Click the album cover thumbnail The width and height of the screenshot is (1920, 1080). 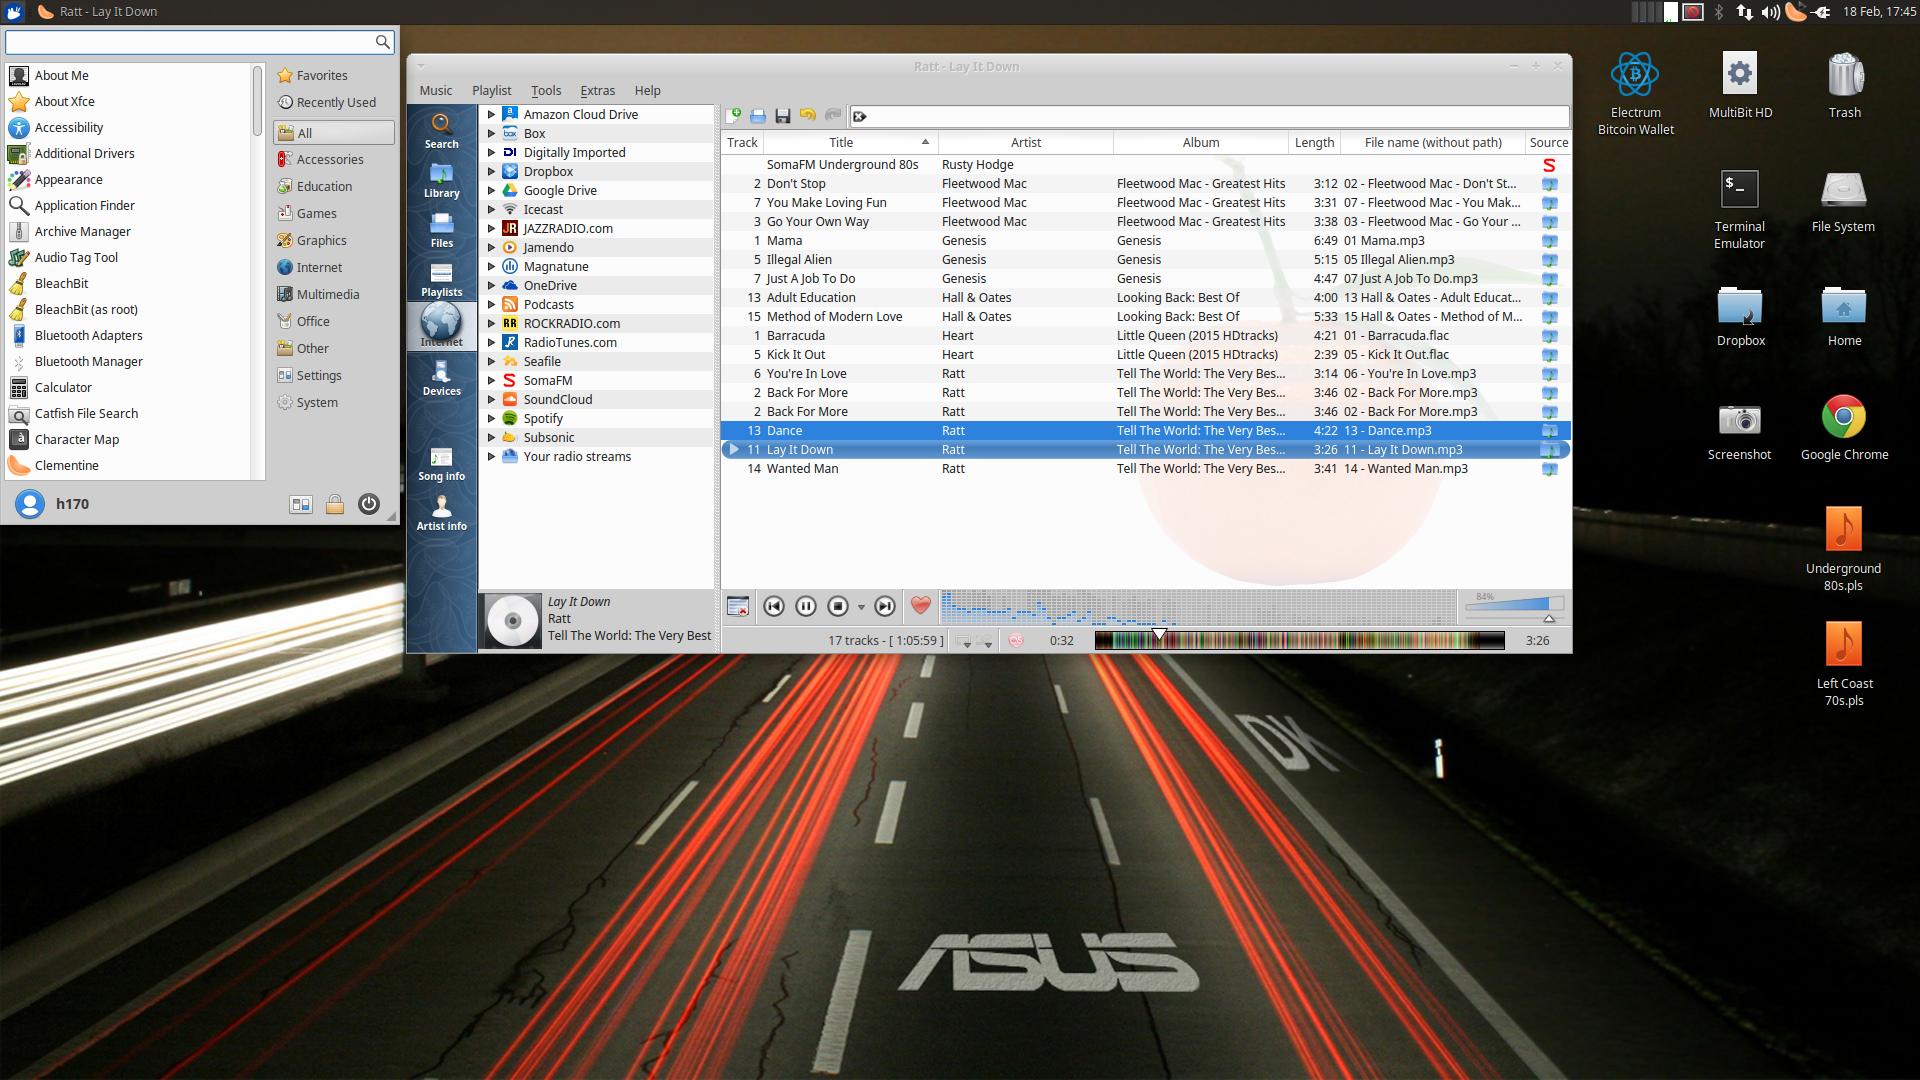pos(512,620)
